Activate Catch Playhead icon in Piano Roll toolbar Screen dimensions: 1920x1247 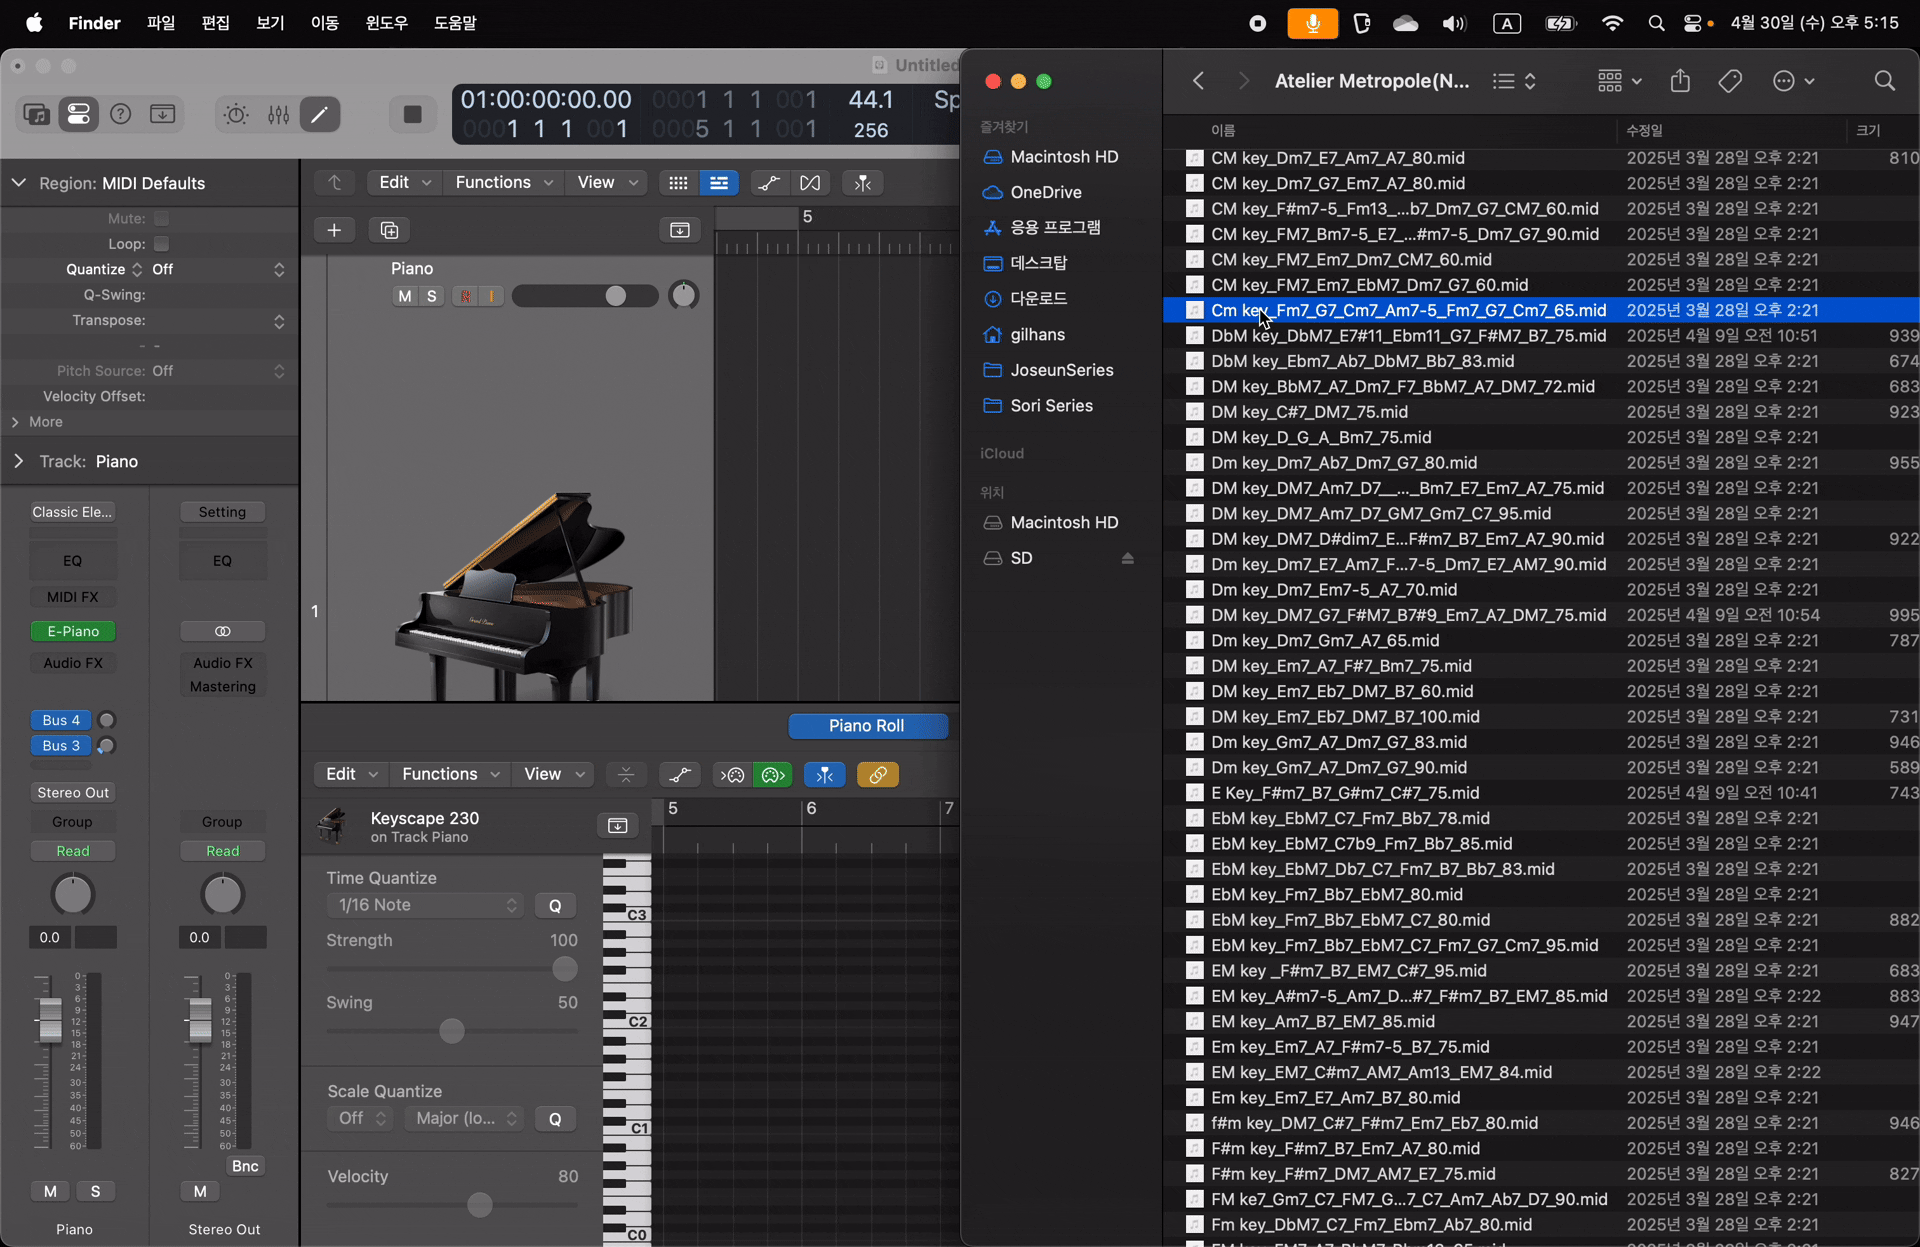(824, 775)
